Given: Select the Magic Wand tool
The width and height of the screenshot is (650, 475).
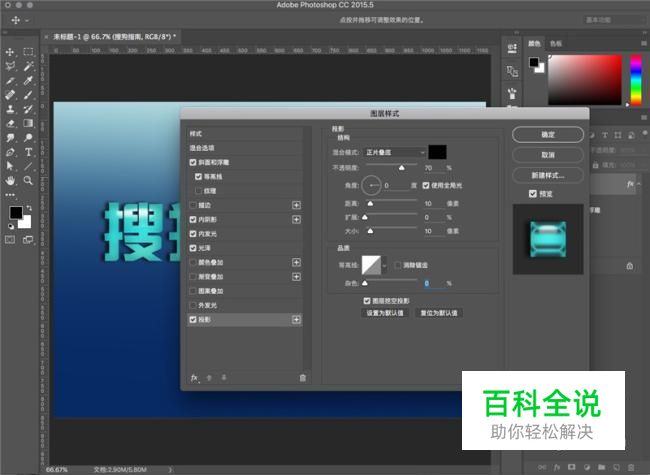Looking at the screenshot, I should (x=28, y=66).
